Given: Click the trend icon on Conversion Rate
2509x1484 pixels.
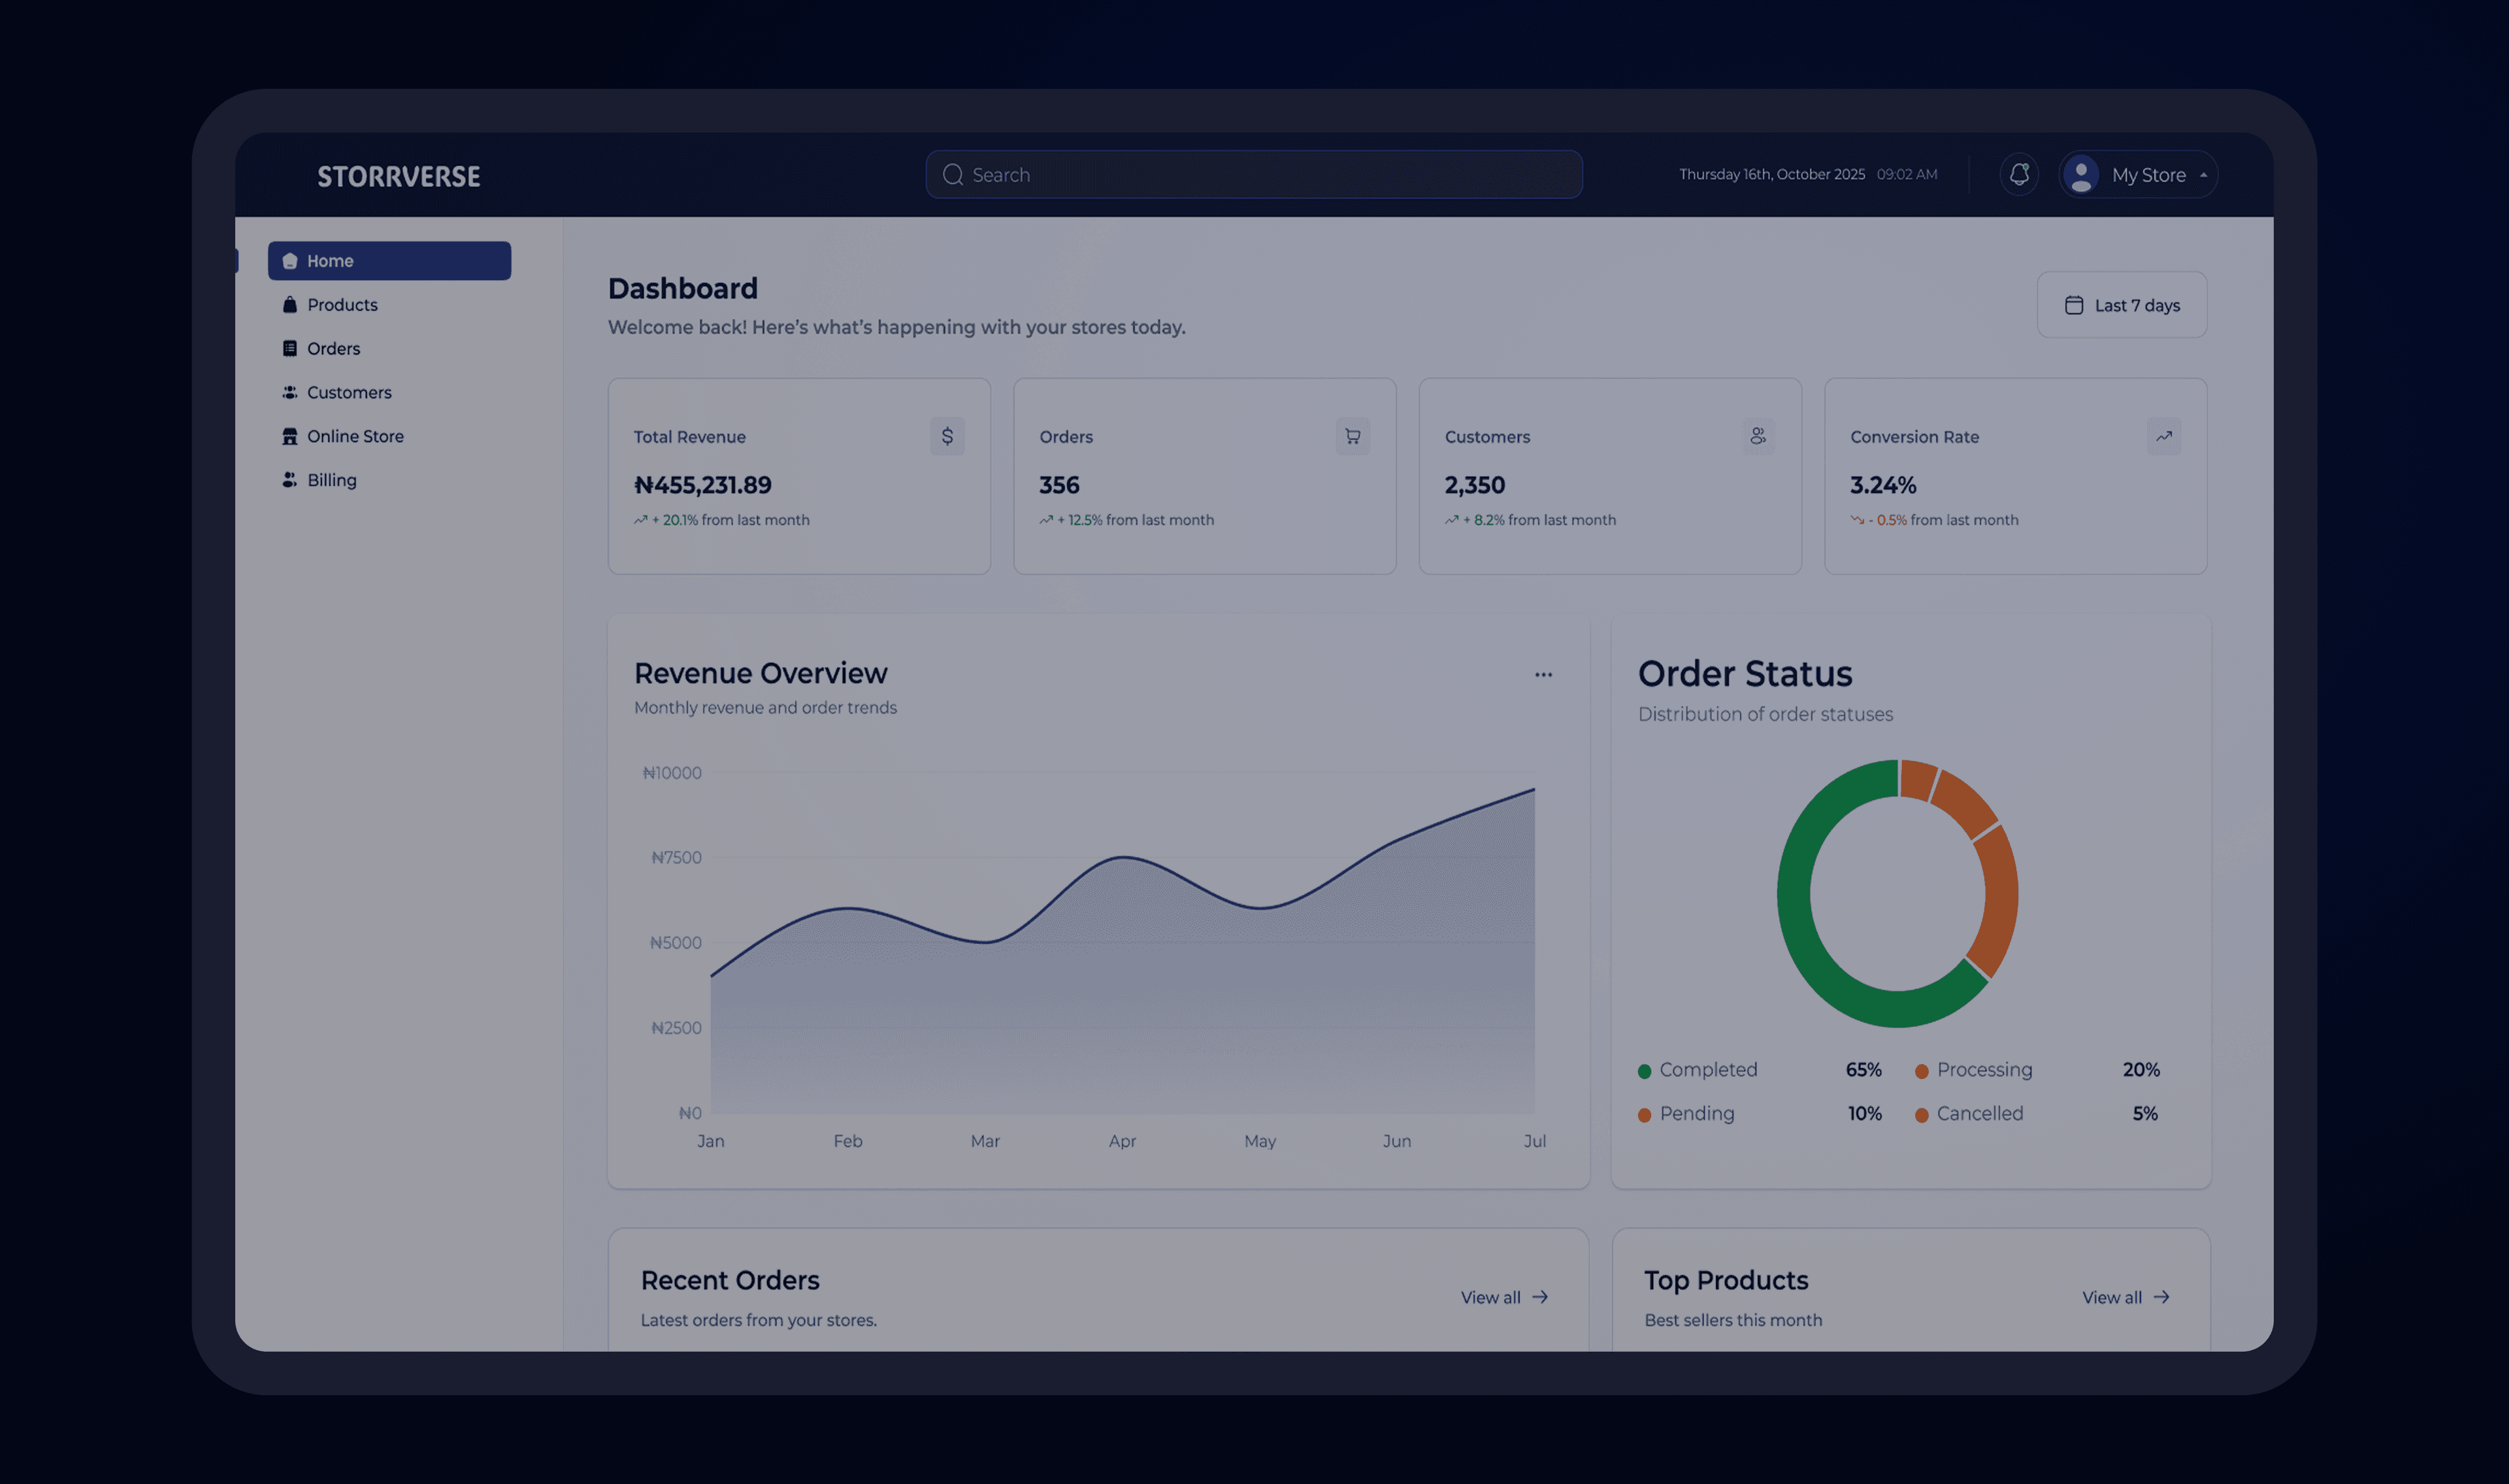Looking at the screenshot, I should tap(2164, 436).
